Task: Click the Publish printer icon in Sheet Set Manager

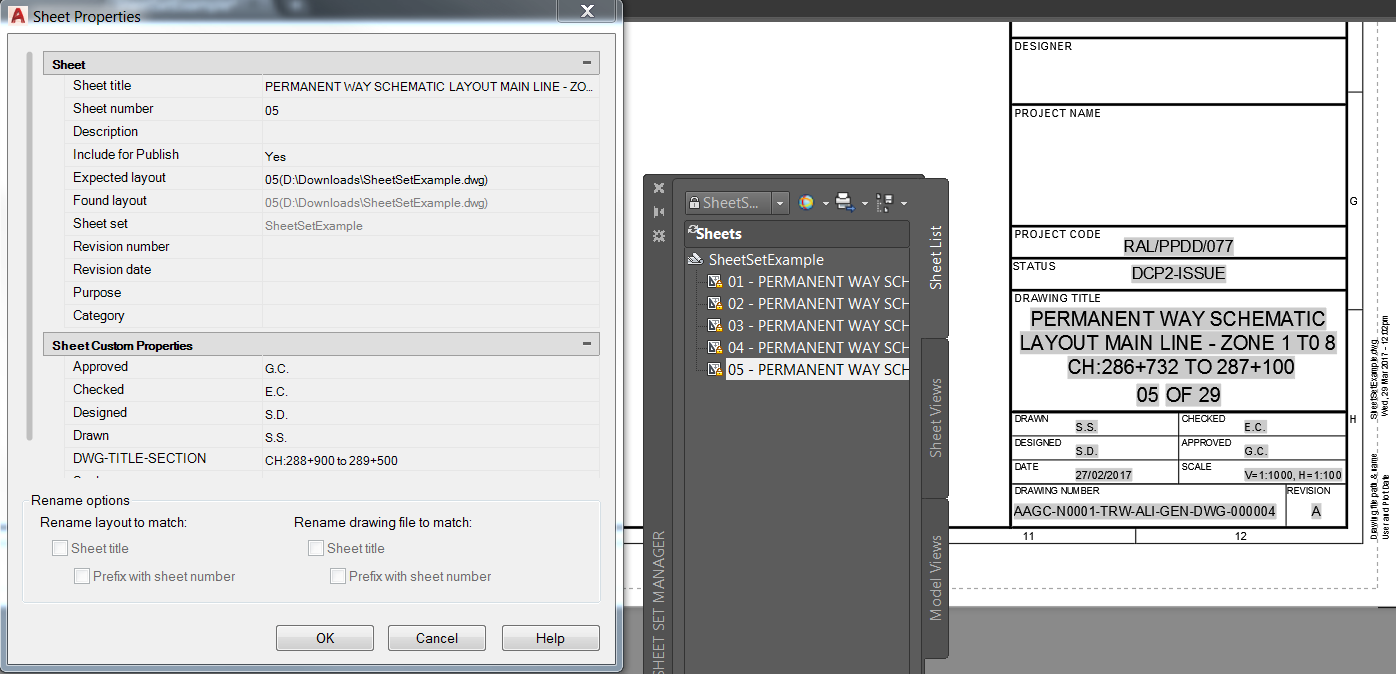Action: [844, 202]
